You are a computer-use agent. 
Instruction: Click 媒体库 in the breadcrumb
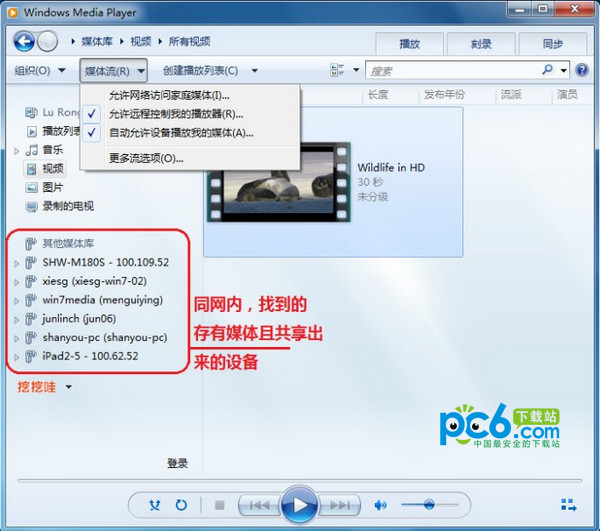[97, 41]
